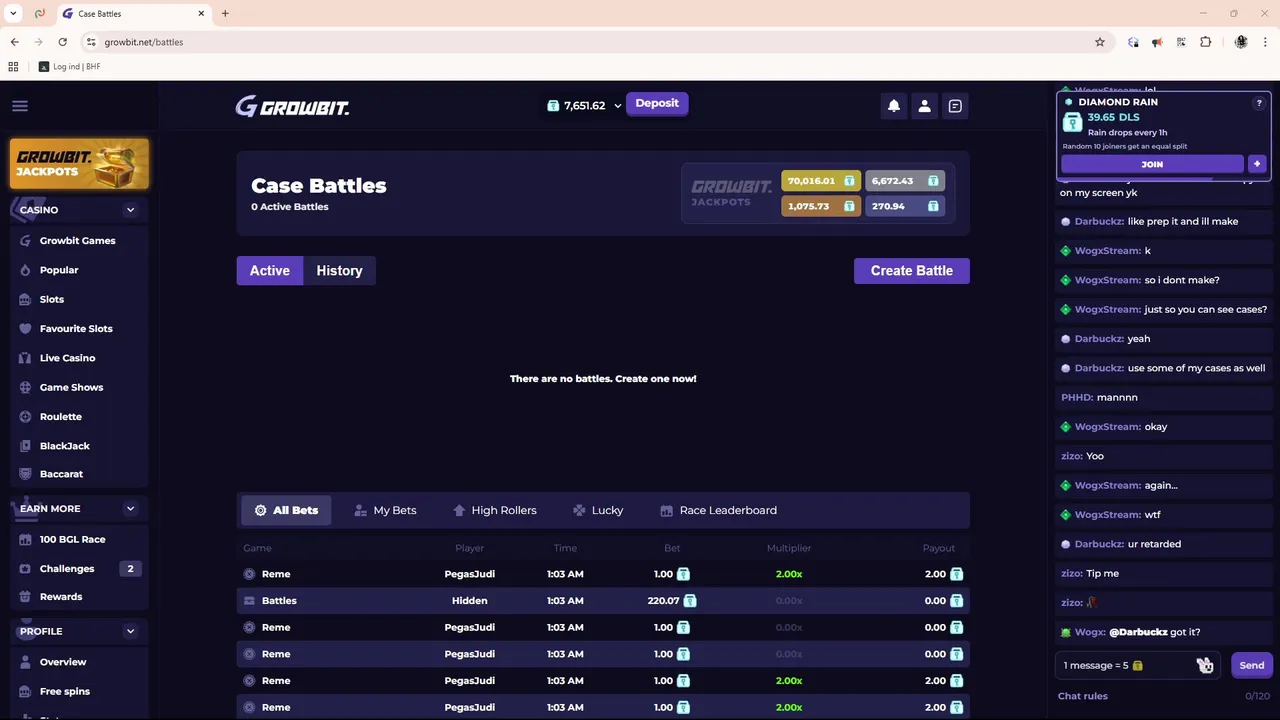Focus the chat message input

(1125, 665)
